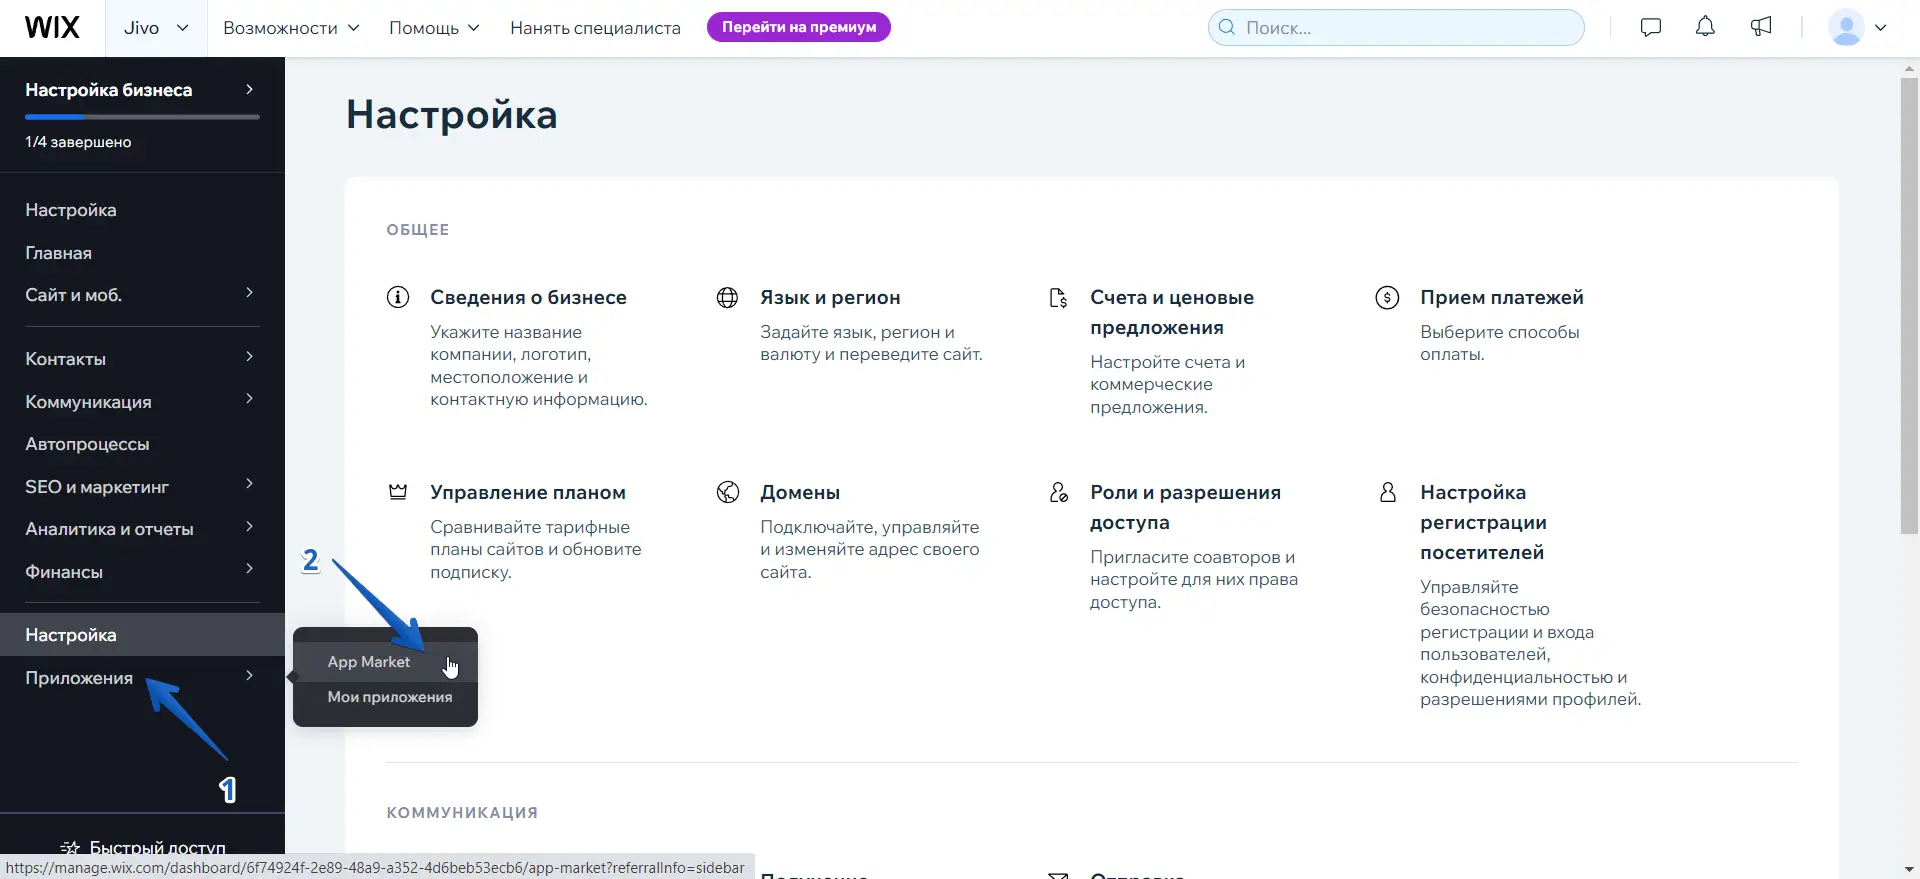
Task: Open the notifications bell
Action: (x=1705, y=27)
